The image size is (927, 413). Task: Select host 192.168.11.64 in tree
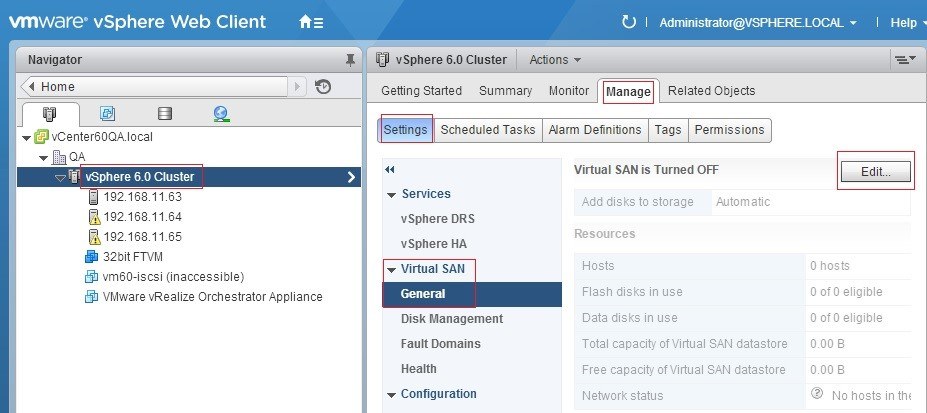tap(142, 217)
